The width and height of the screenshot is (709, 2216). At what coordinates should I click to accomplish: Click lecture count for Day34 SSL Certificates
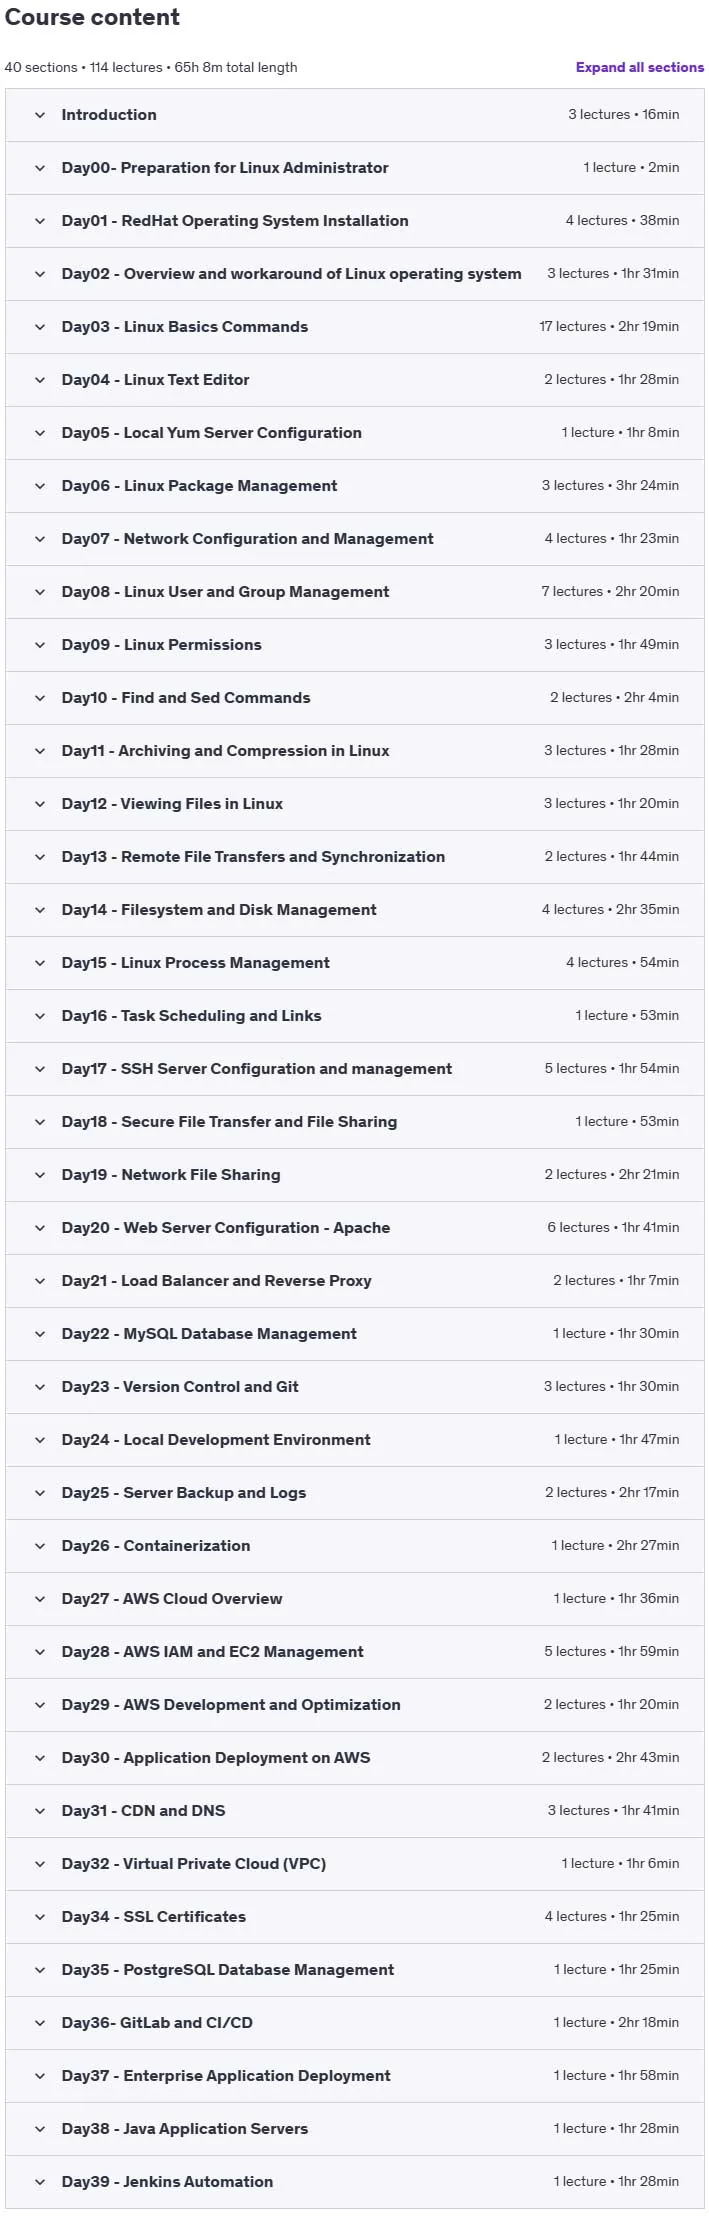tap(576, 1917)
